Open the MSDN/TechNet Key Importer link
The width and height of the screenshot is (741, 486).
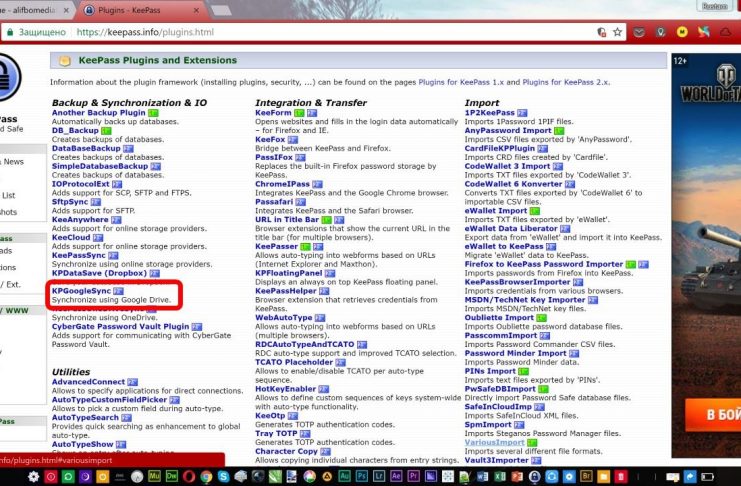(x=525, y=300)
